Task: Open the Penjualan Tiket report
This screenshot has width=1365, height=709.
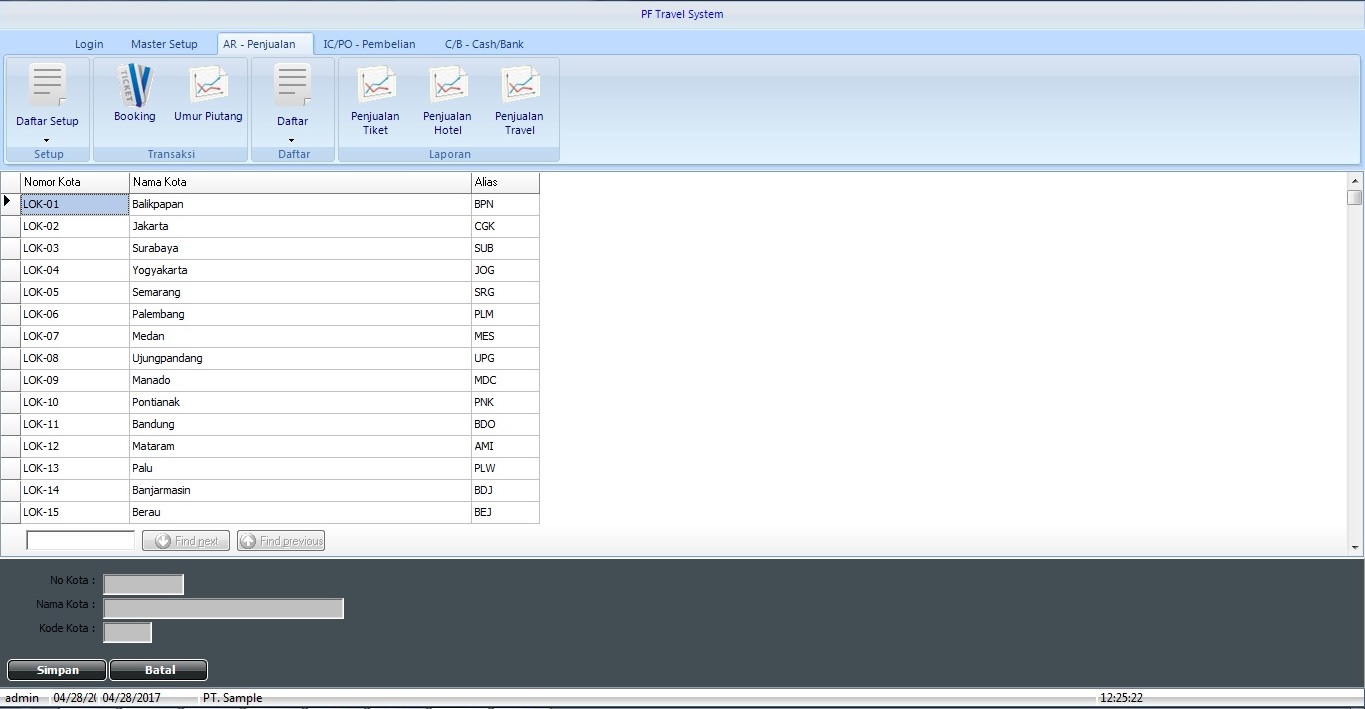Action: click(x=376, y=86)
